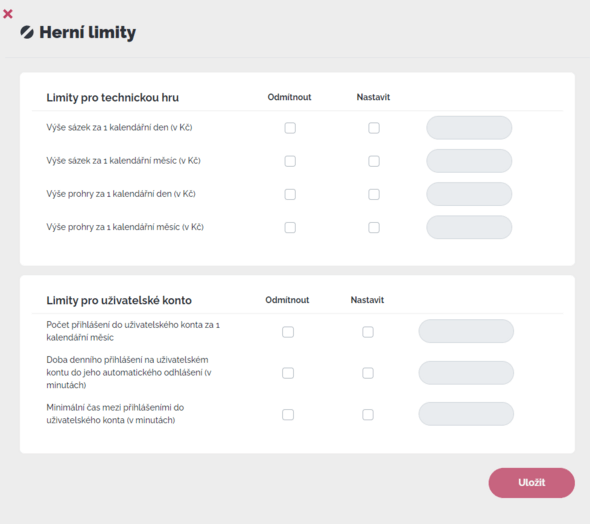This screenshot has height=524, width=590.
Task: Check Odmítnout for monthly bet amount limit
Action: tap(290, 161)
